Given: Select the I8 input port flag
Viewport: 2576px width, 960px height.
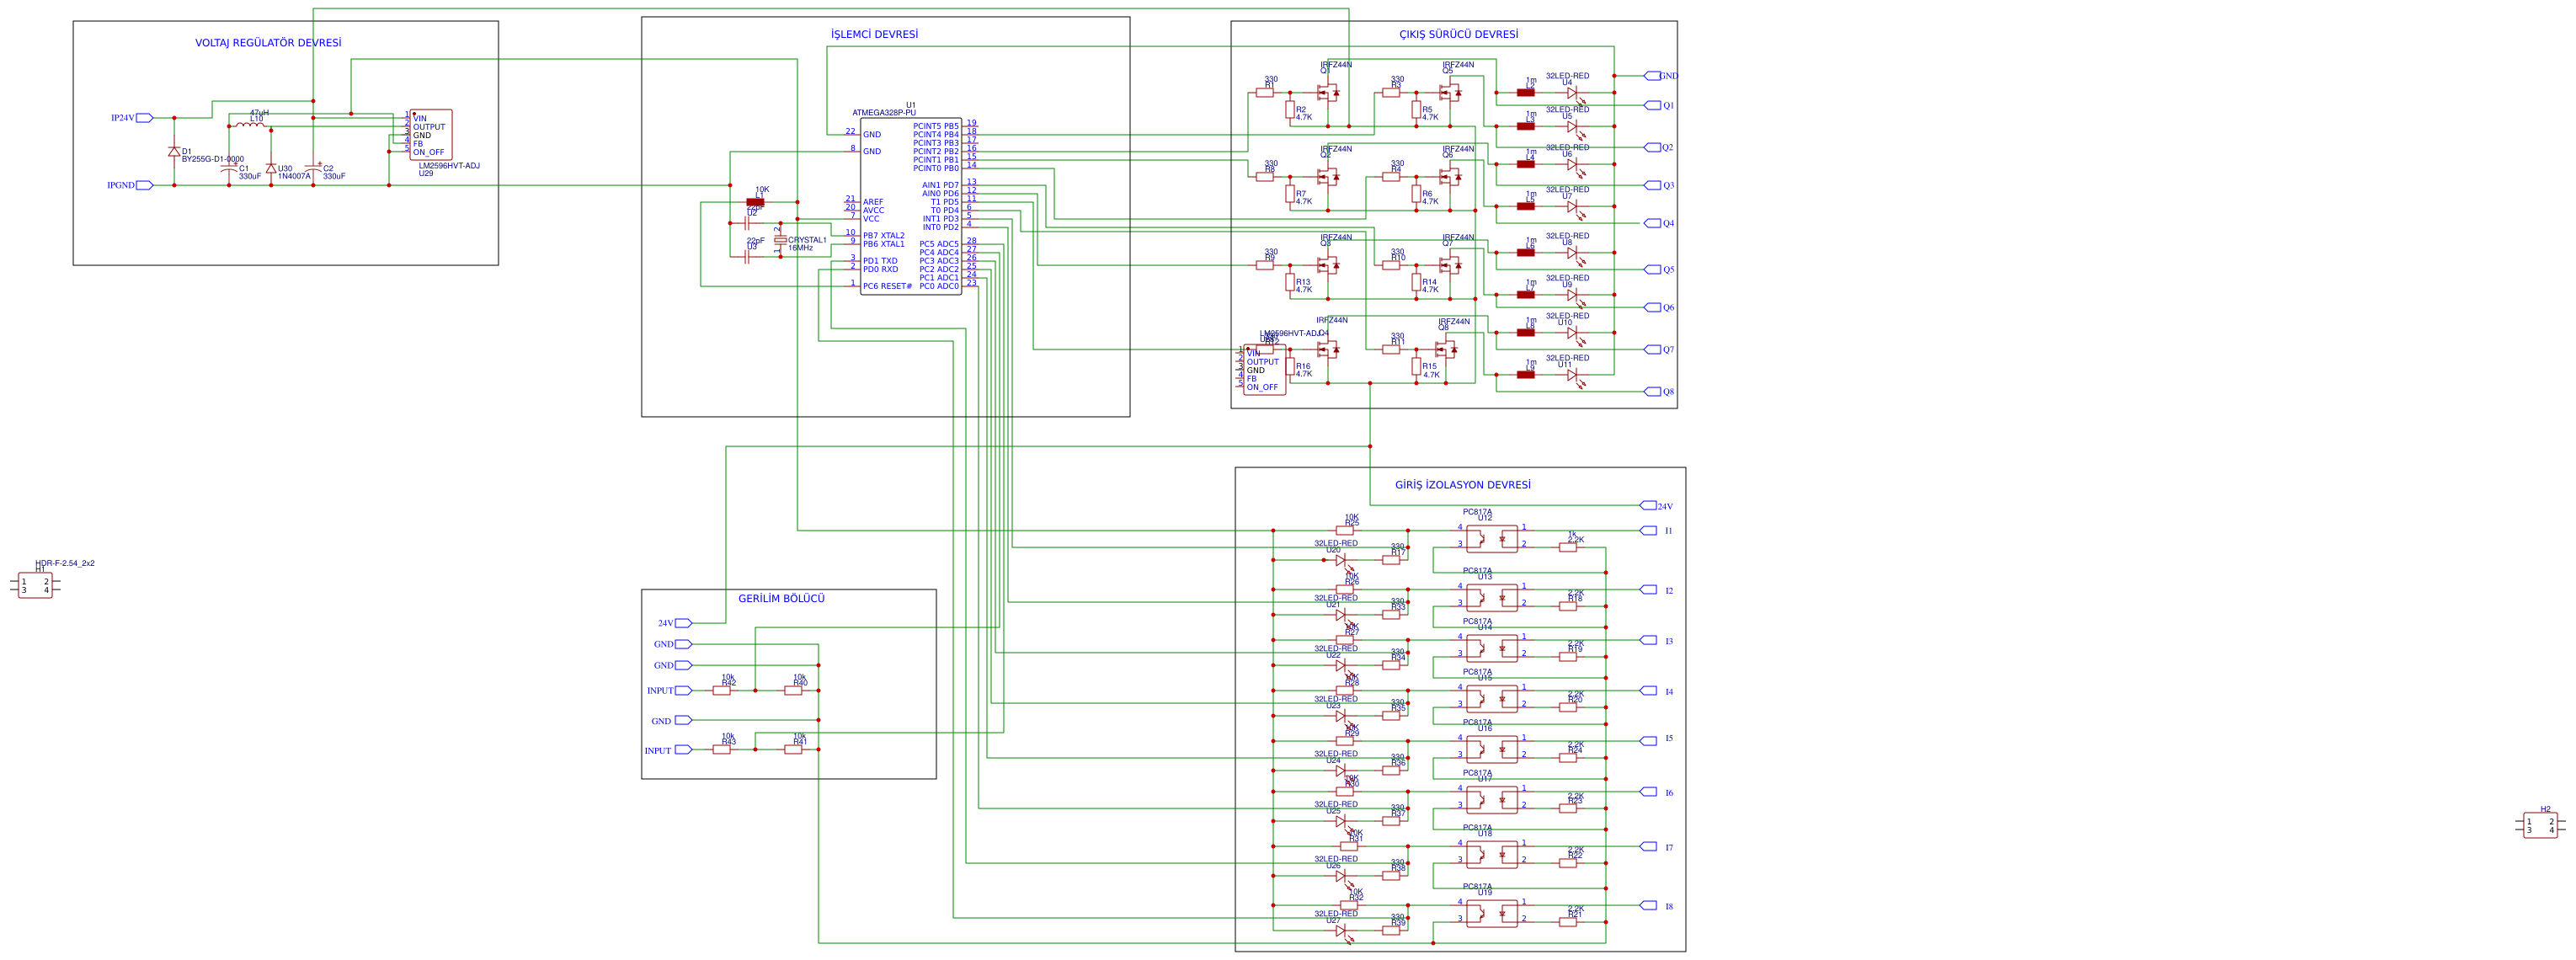Looking at the screenshot, I should 1649,906.
